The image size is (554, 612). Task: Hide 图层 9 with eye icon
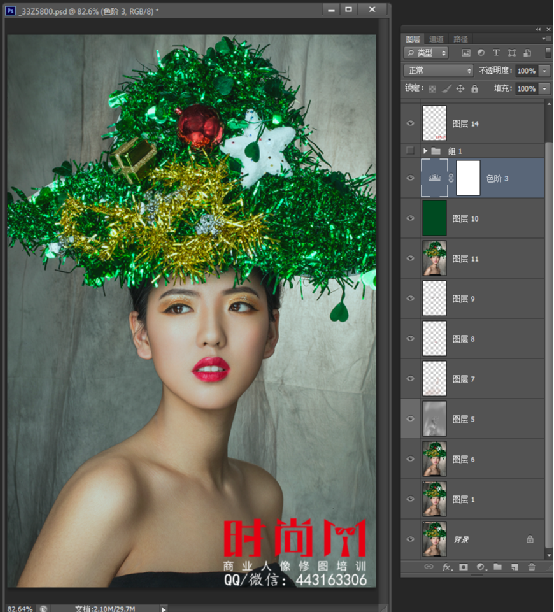tap(410, 298)
